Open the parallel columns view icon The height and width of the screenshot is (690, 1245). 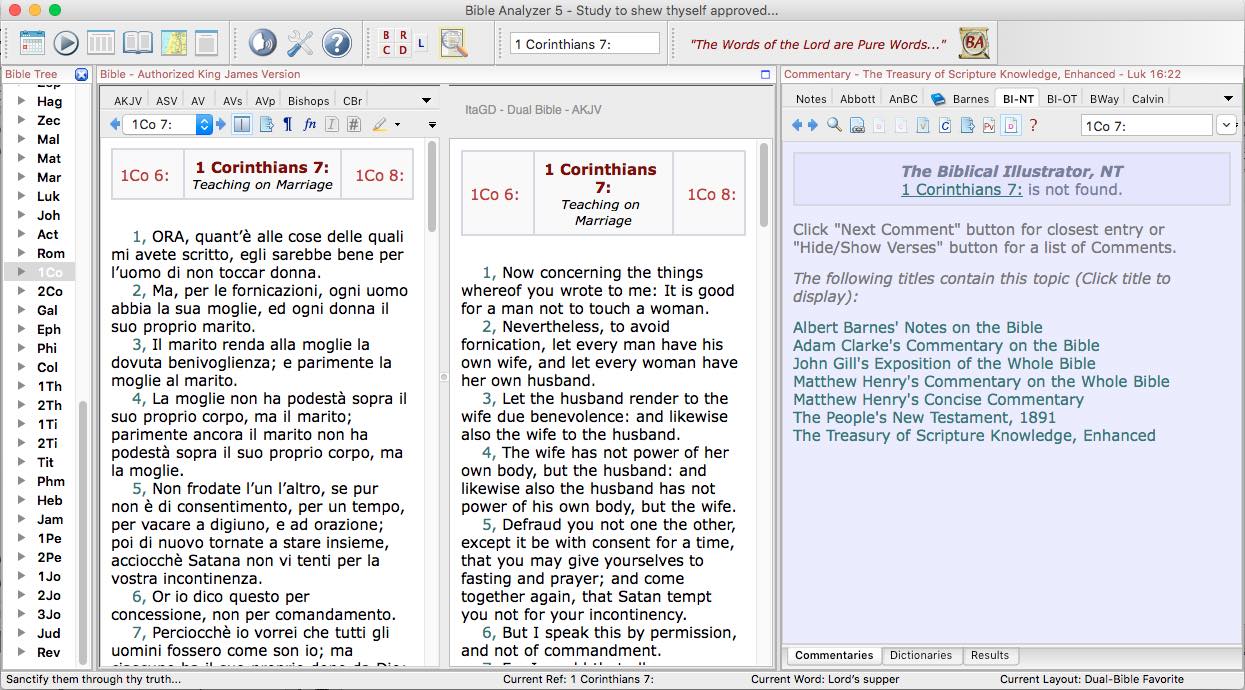click(101, 43)
